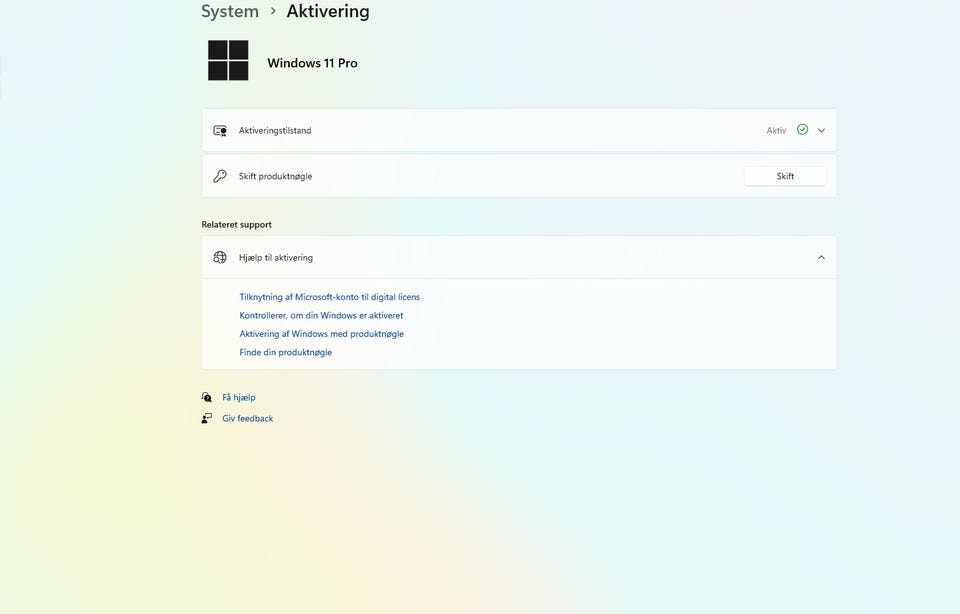
Task: Click the Skift produktnøgle label
Action: [x=276, y=176]
